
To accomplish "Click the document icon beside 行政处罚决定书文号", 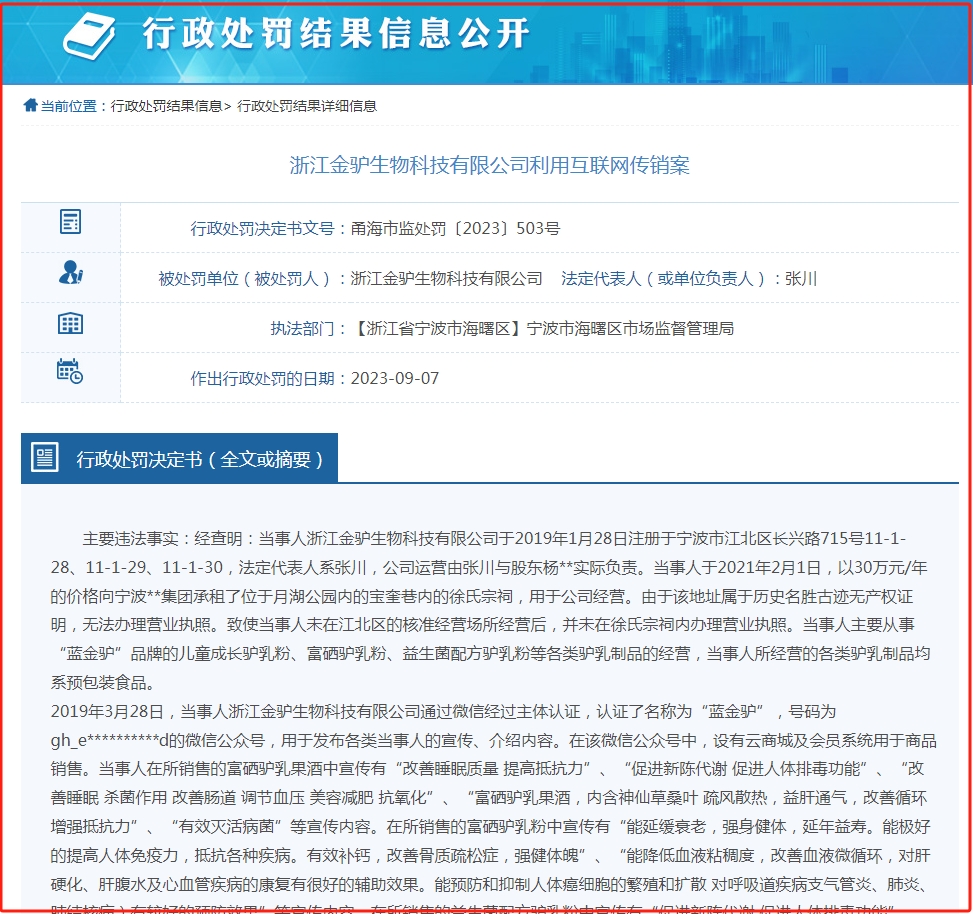I will pyautogui.click(x=70, y=222).
